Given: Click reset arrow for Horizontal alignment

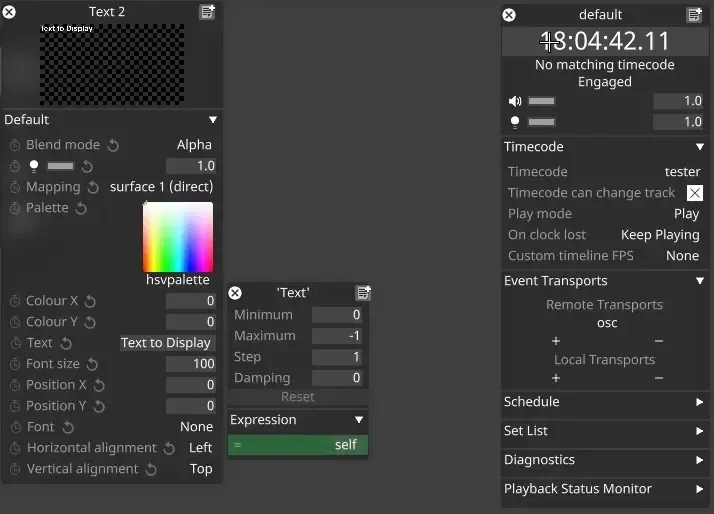Looking at the screenshot, I should tap(169, 449).
